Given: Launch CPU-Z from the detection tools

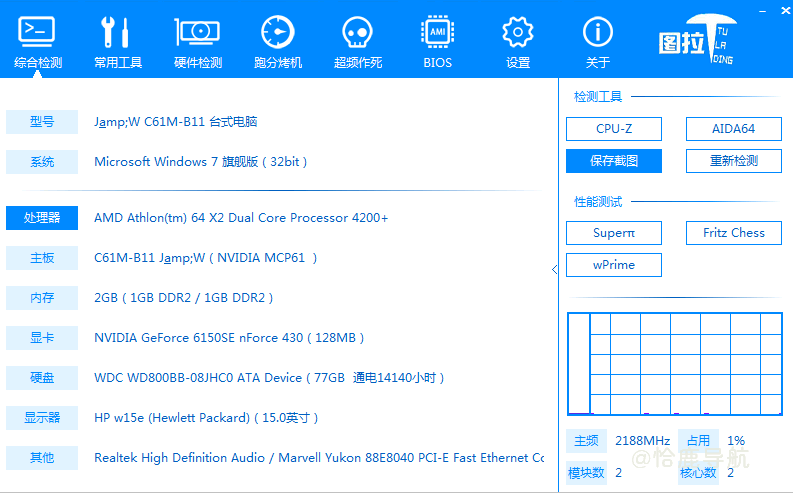Looking at the screenshot, I should tap(614, 129).
